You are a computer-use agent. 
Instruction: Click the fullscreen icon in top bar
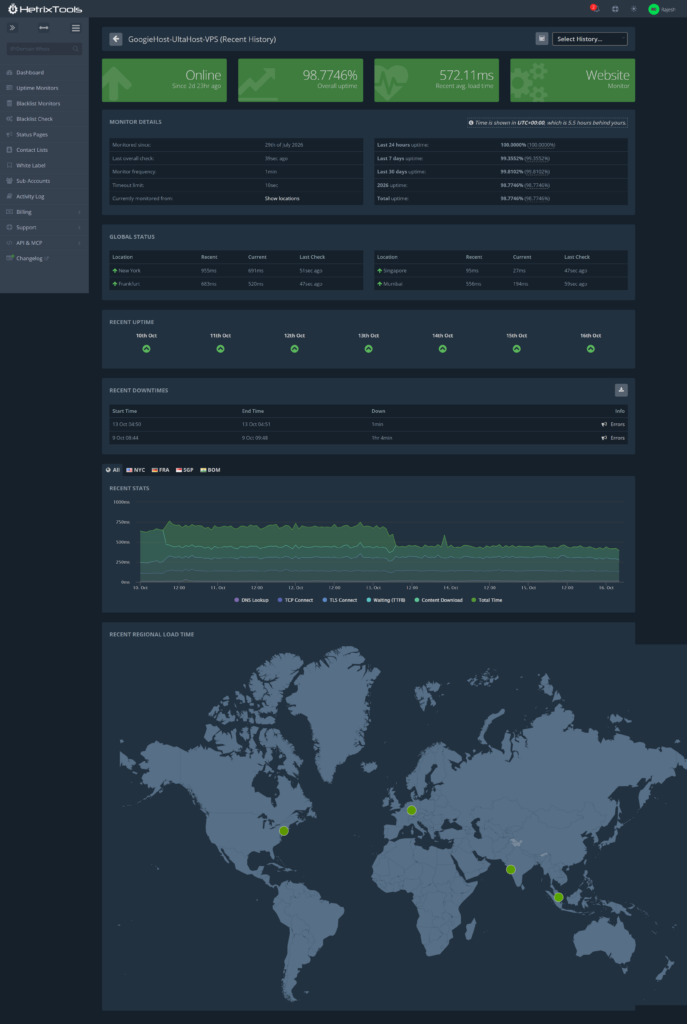pyautogui.click(x=615, y=9)
